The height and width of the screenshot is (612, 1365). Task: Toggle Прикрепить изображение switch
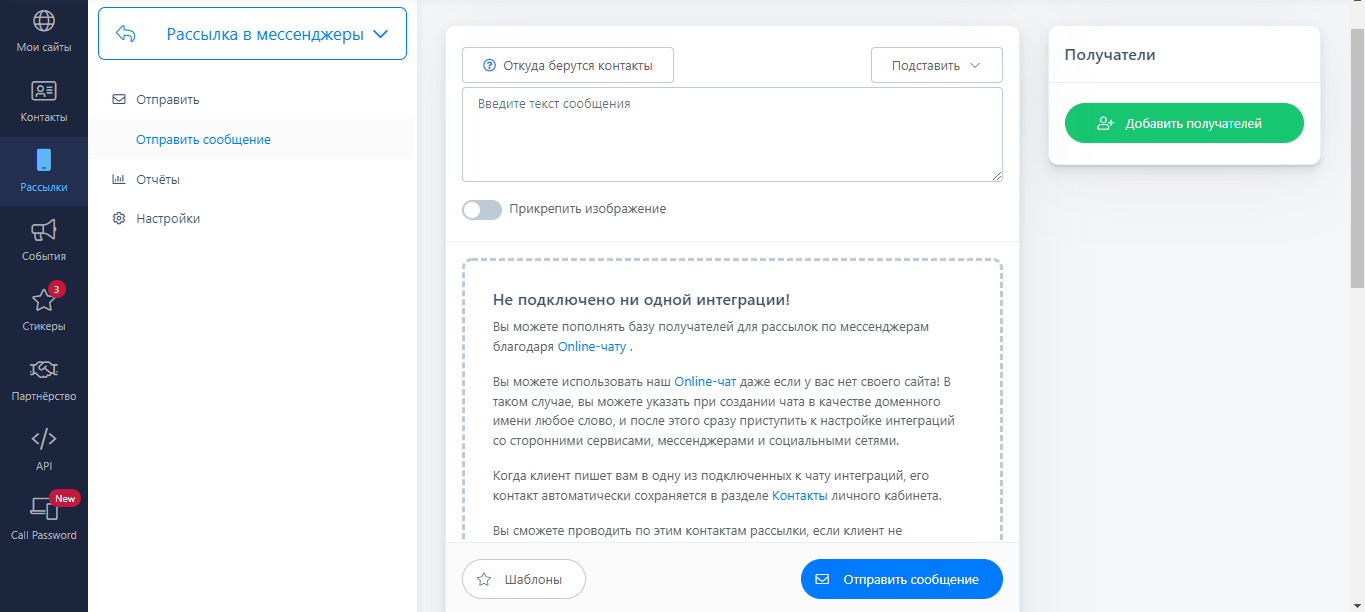[482, 210]
